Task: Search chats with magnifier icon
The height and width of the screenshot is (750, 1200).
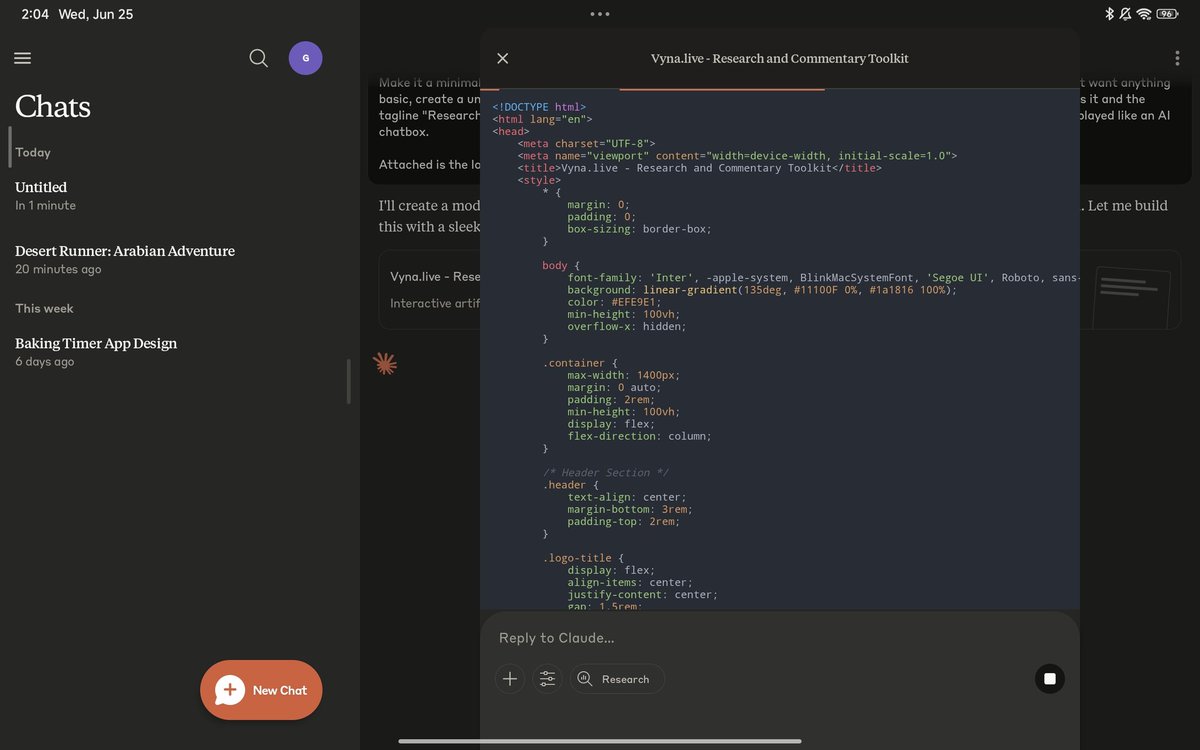Action: click(258, 58)
